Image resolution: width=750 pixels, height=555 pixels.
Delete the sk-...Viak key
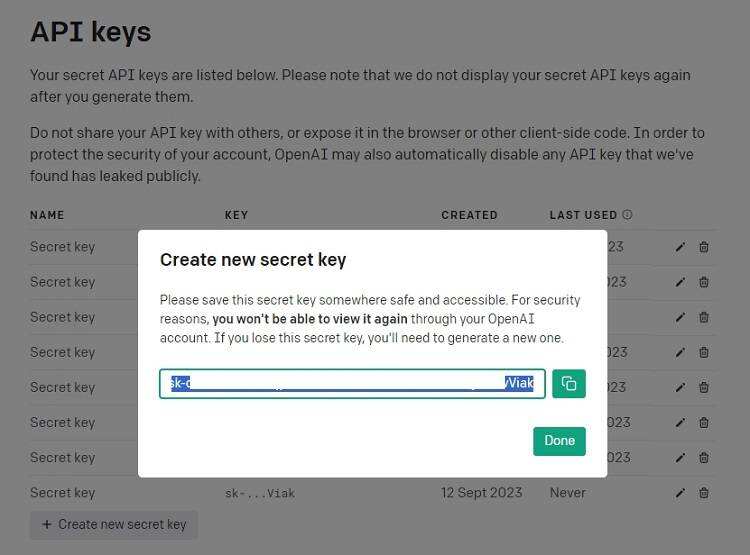pos(704,492)
